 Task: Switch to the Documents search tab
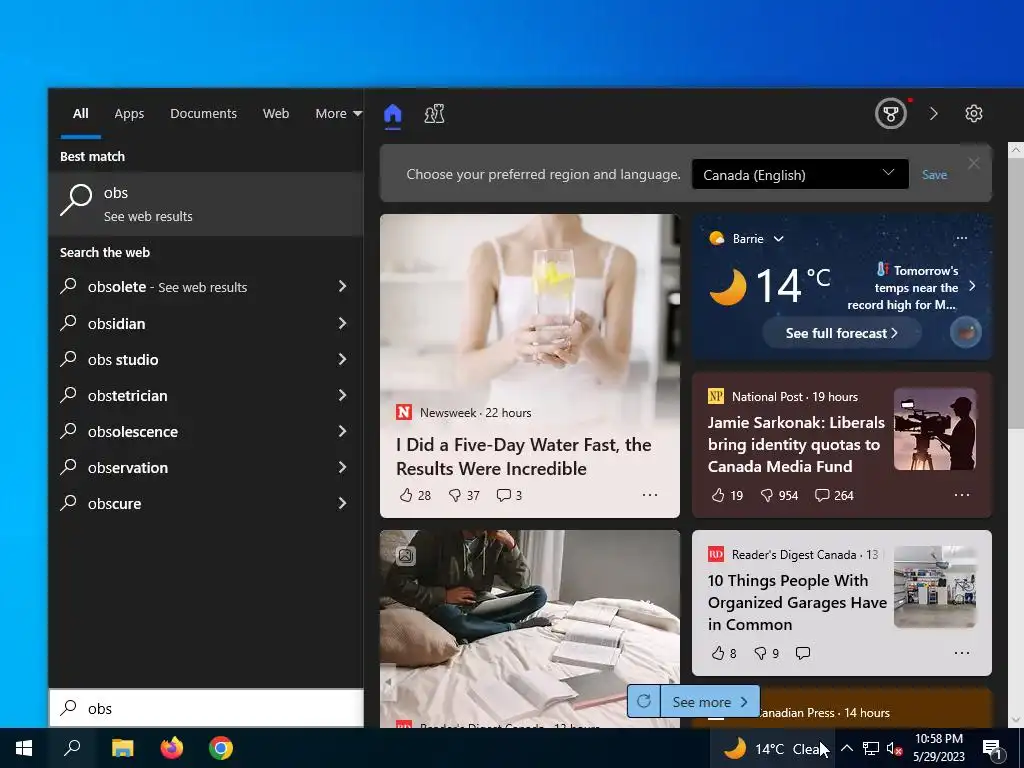click(x=203, y=114)
